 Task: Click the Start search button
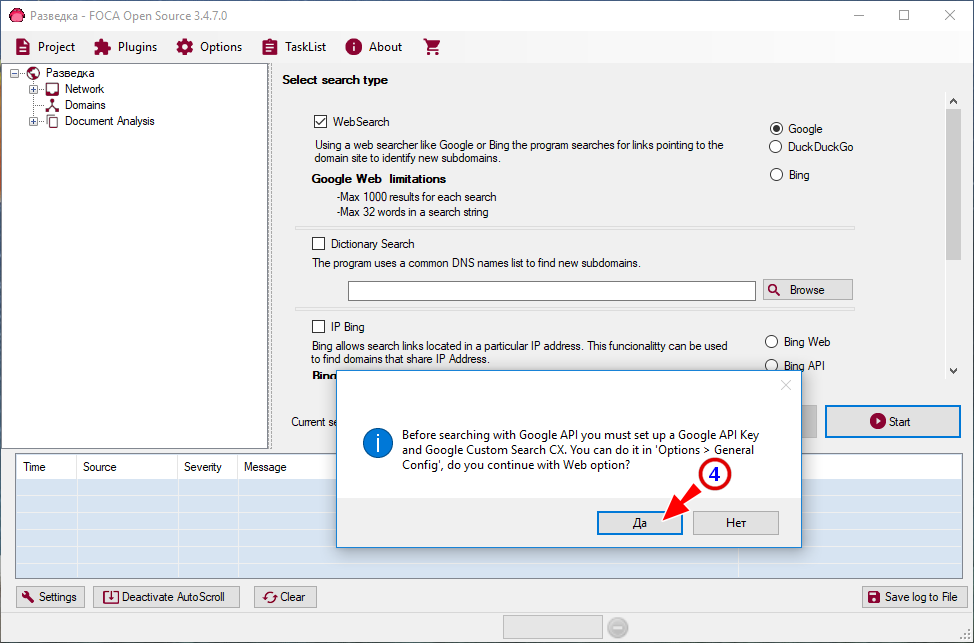(x=893, y=422)
